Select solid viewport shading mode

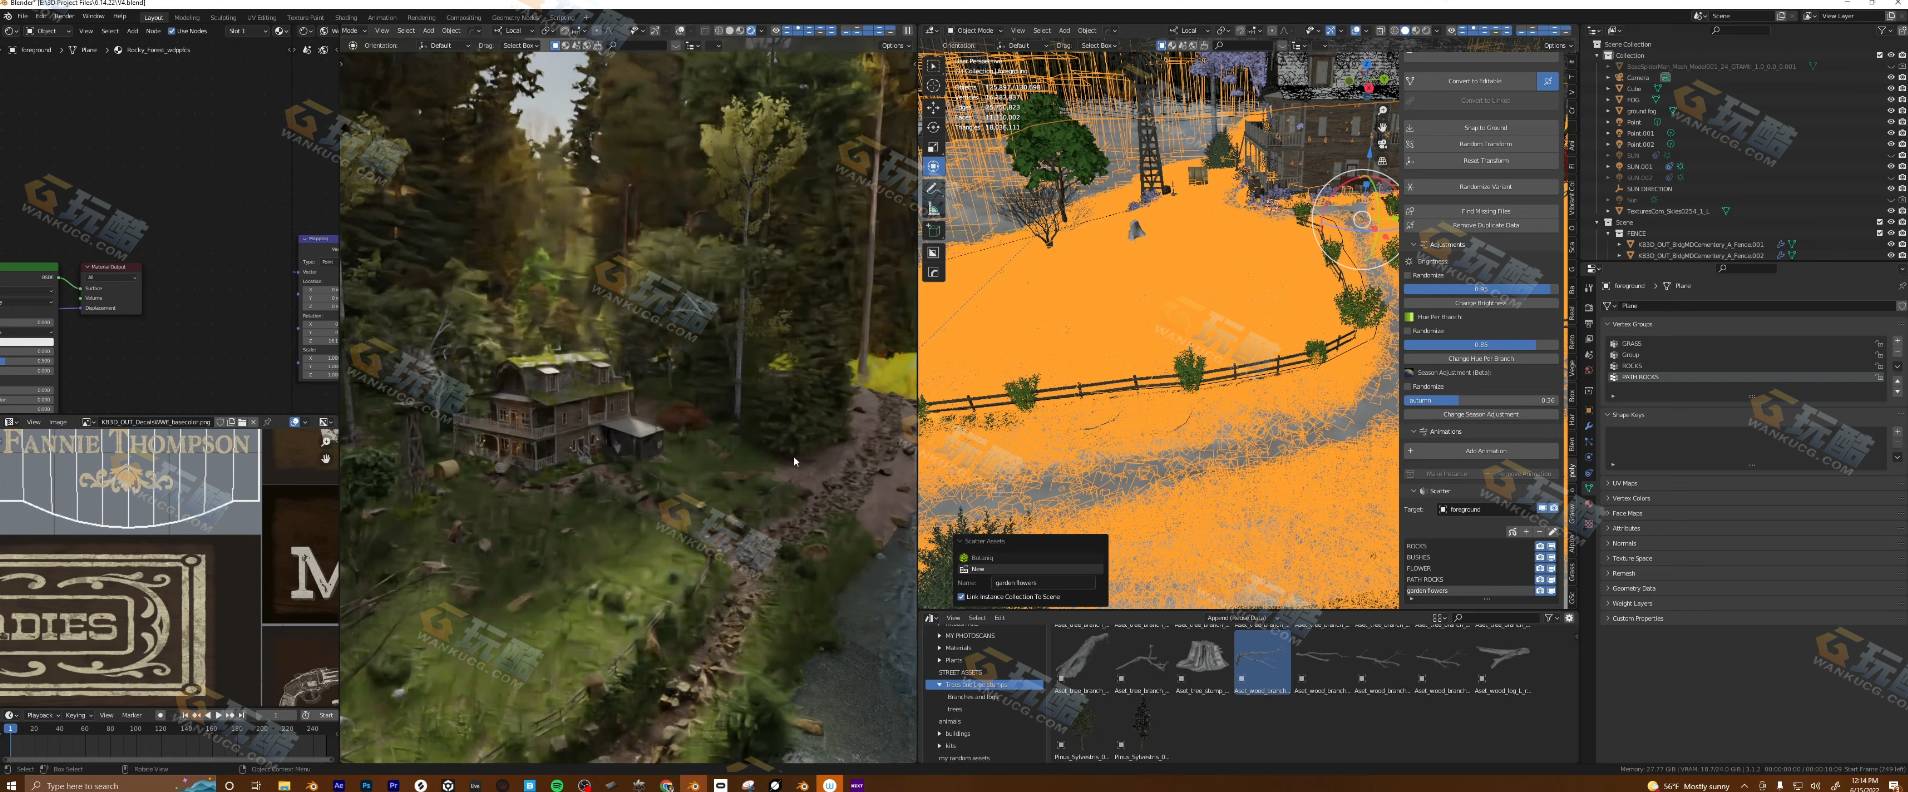coord(1406,31)
